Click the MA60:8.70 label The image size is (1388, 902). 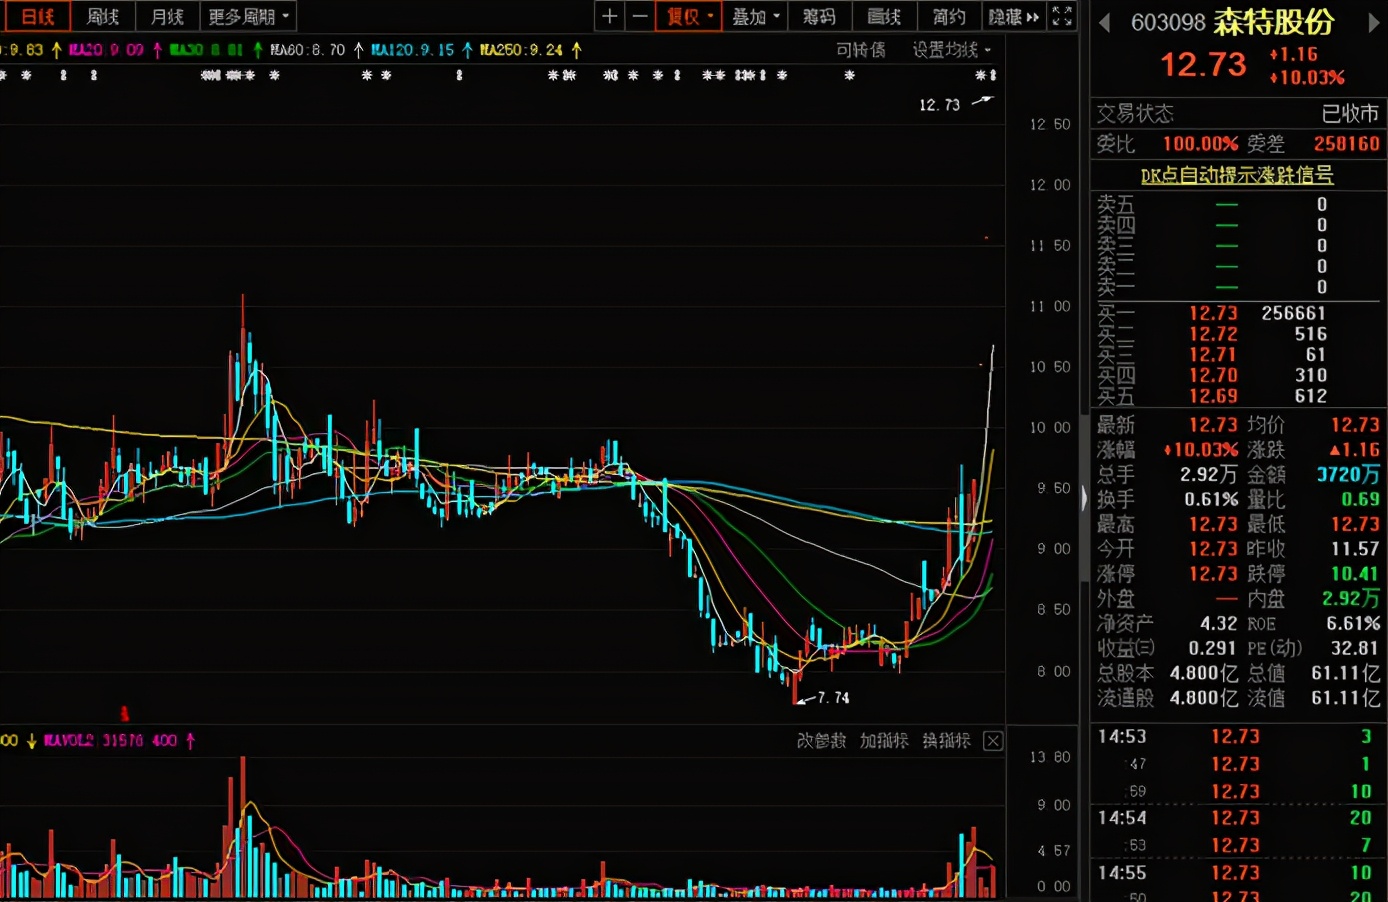point(307,50)
